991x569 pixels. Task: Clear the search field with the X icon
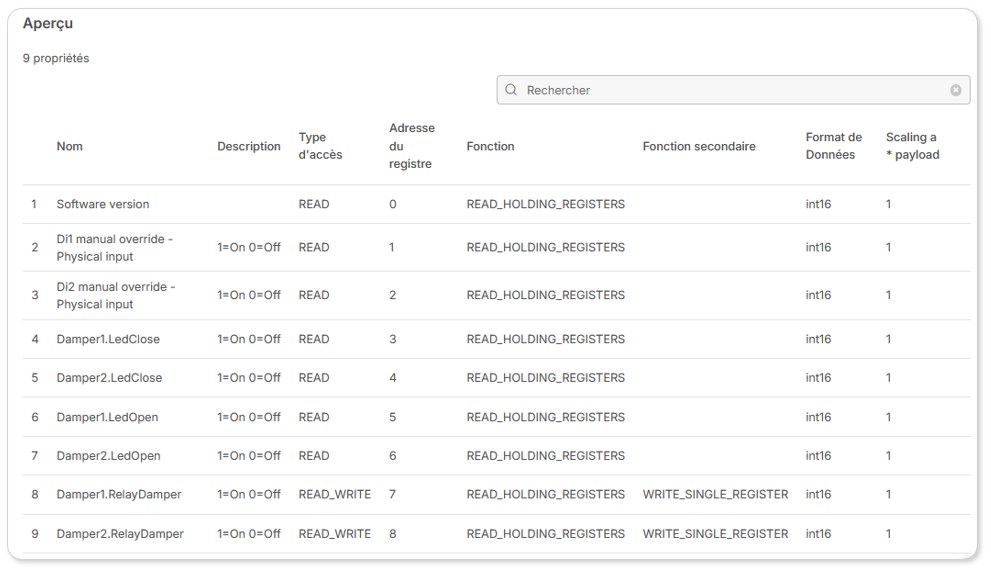point(956,90)
